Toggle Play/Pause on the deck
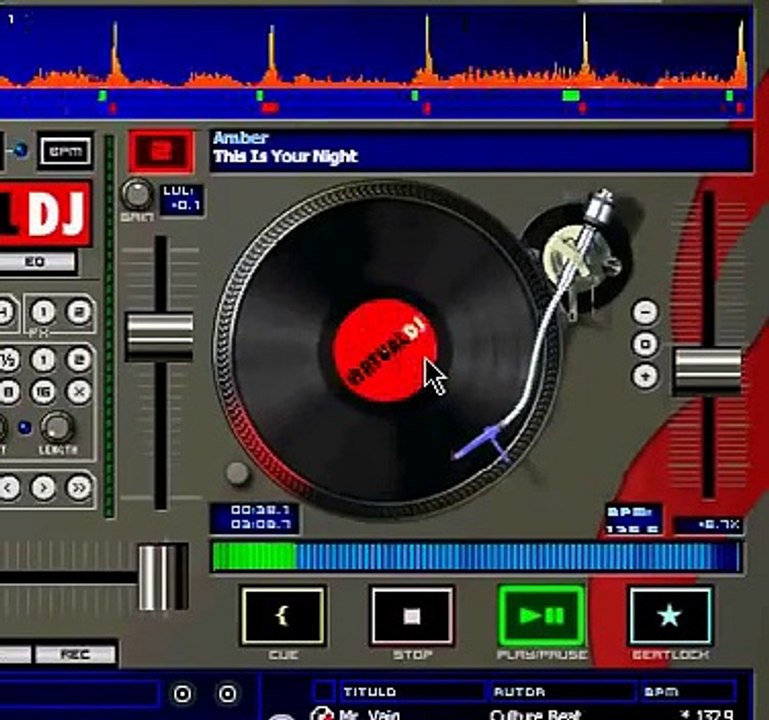Screen dimensions: 769x720 pyautogui.click(x=541, y=615)
